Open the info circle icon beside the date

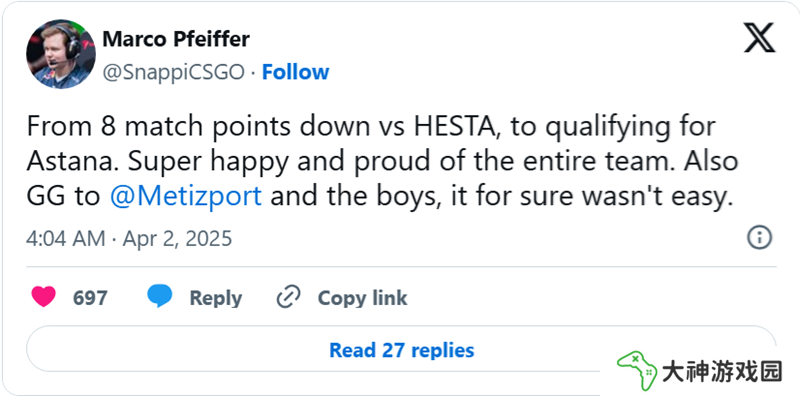(x=759, y=238)
